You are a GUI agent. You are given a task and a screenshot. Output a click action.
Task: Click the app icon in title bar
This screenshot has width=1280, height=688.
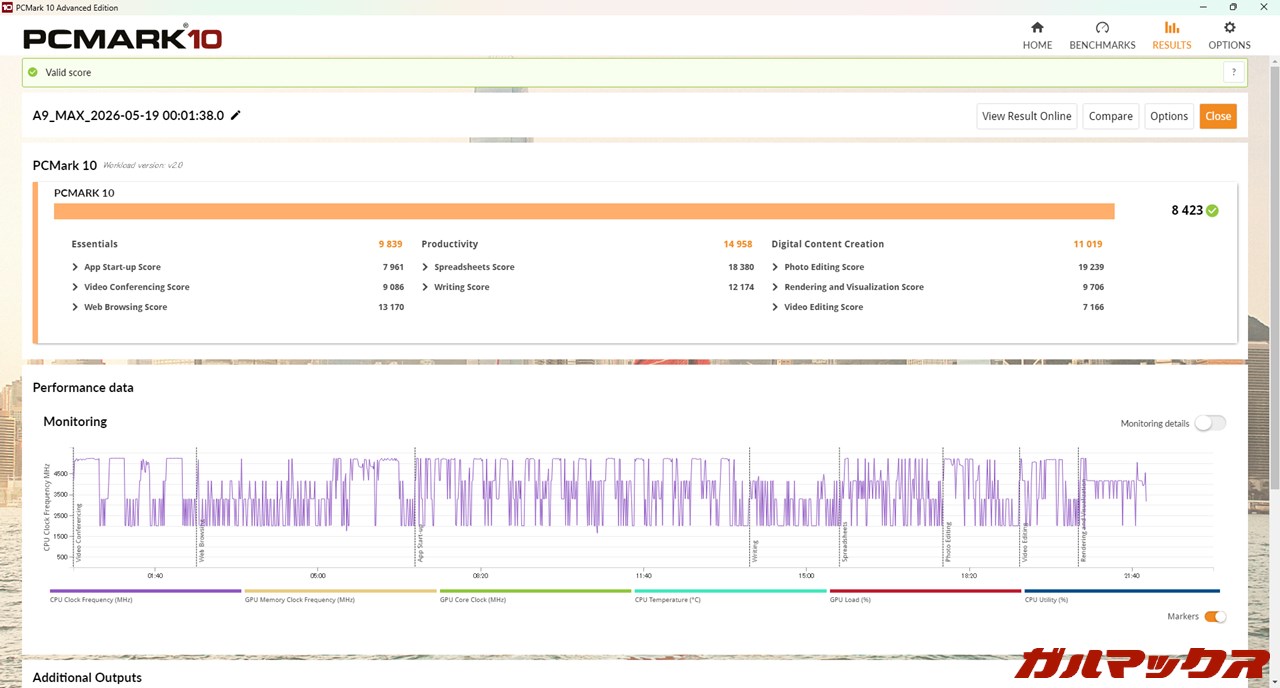[8, 7]
